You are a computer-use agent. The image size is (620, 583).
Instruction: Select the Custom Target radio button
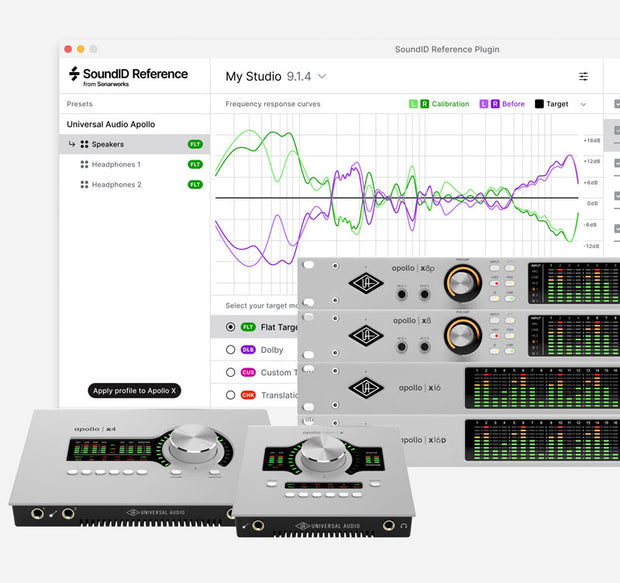point(231,372)
